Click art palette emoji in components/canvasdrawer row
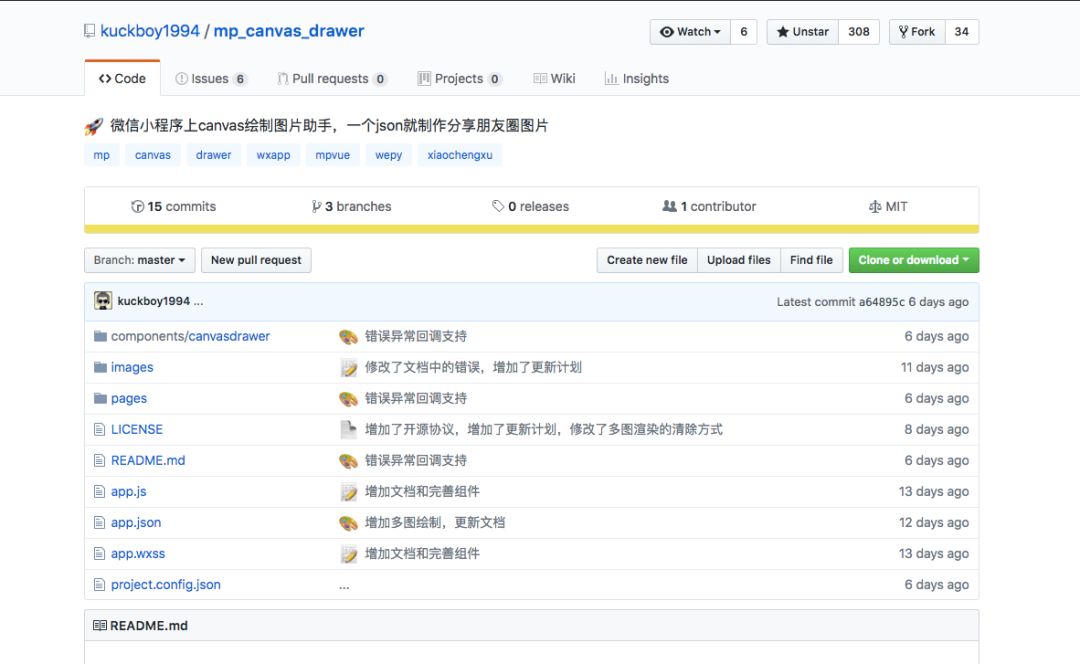 tap(349, 337)
